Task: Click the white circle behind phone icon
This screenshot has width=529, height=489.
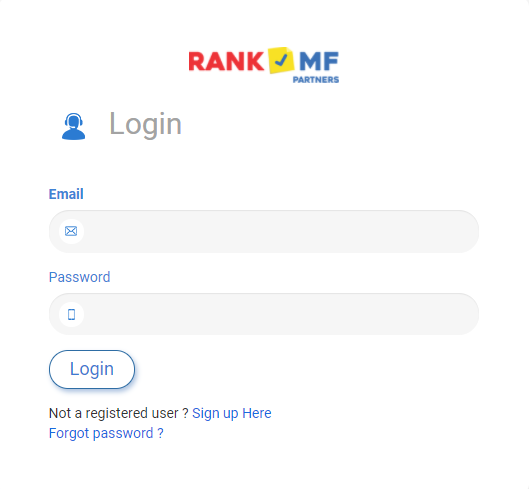Action: coord(71,314)
